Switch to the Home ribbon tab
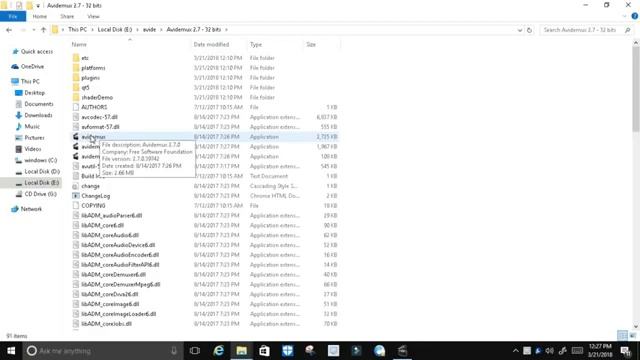 click(40, 16)
